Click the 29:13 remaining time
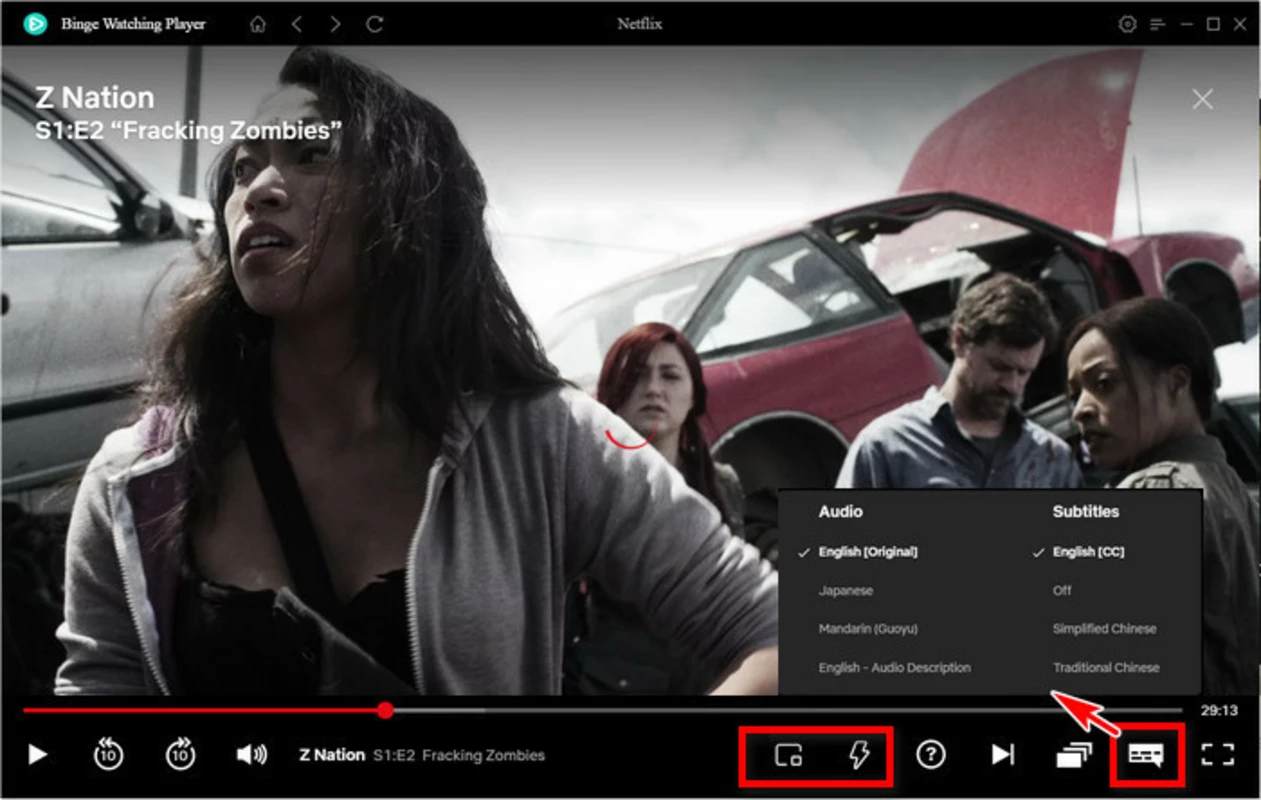The image size is (1261, 800). pyautogui.click(x=1219, y=710)
